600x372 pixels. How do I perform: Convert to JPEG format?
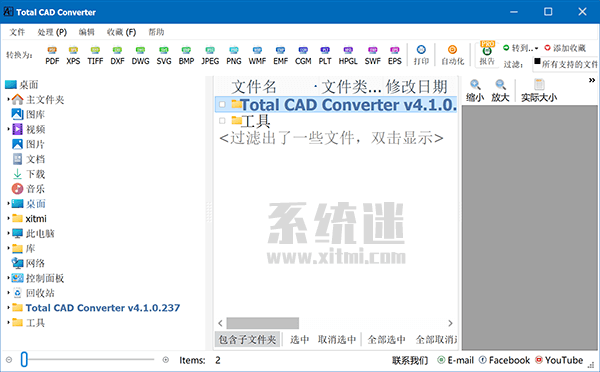pyautogui.click(x=210, y=55)
